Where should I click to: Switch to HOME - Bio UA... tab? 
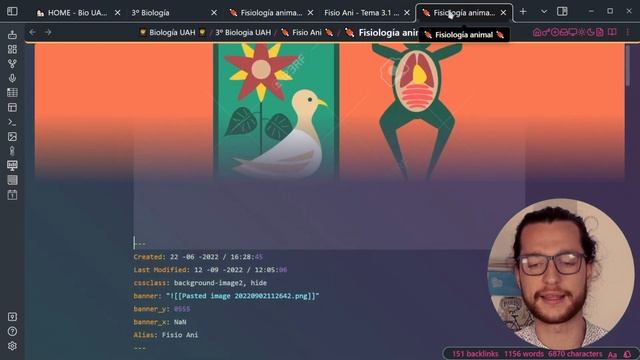(72, 13)
